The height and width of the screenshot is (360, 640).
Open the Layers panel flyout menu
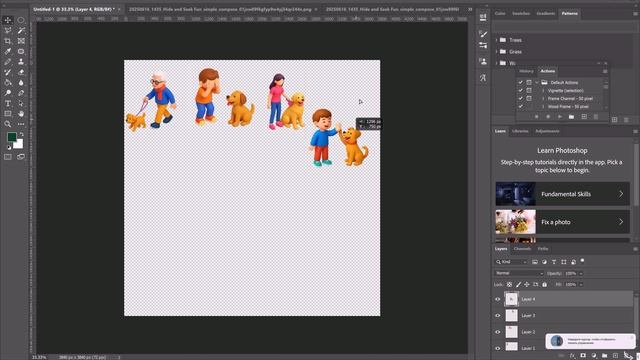tap(636, 249)
